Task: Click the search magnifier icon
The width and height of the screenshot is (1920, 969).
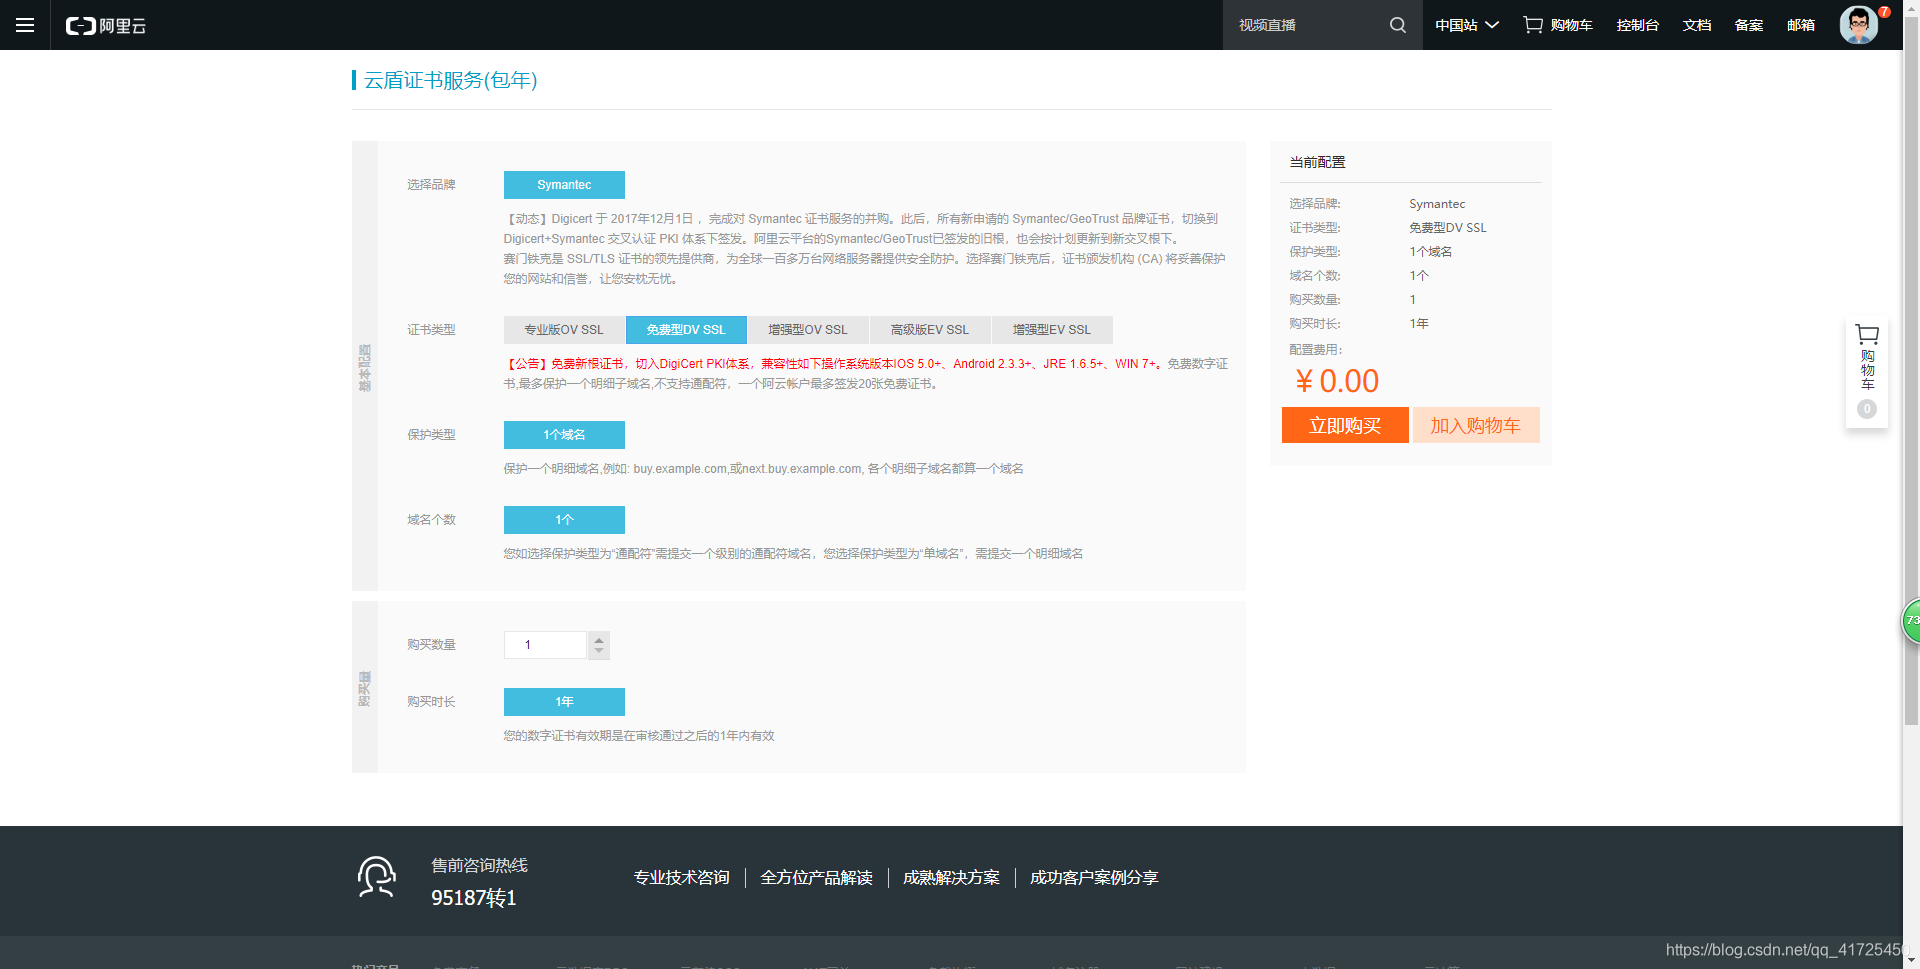Action: click(x=1397, y=25)
